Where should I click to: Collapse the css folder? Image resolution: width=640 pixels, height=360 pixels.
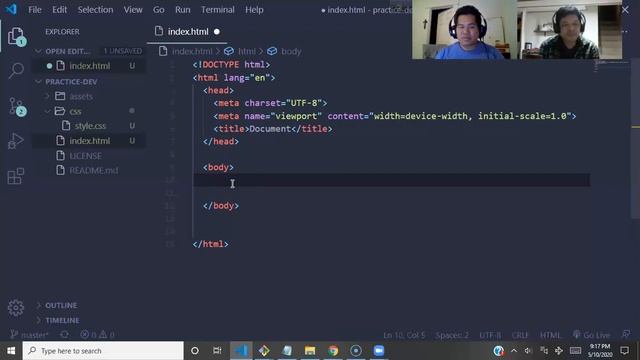tap(75, 111)
